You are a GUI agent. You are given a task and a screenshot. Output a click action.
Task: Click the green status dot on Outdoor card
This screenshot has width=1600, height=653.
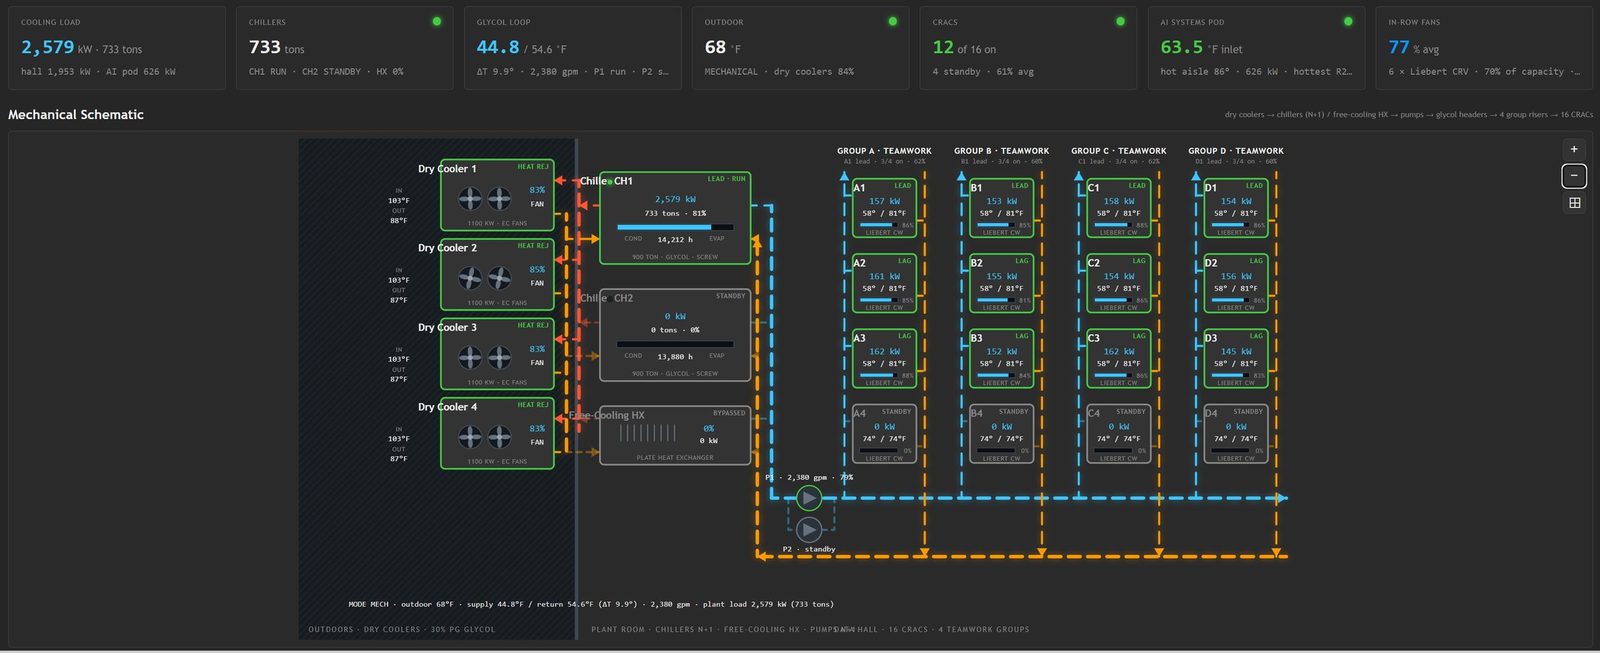(x=893, y=21)
